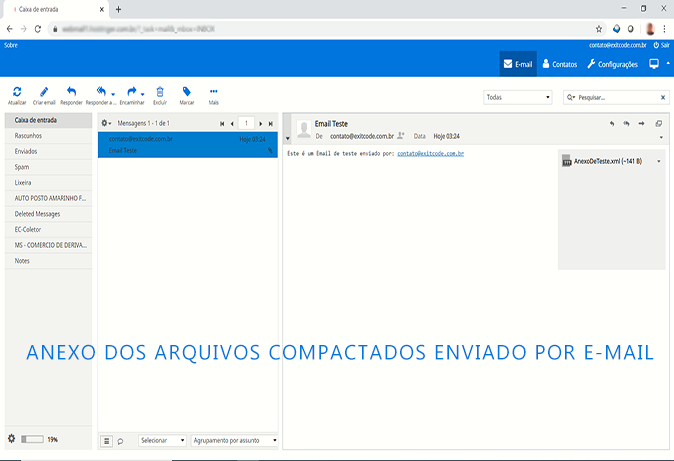Image resolution: width=674 pixels, height=461 pixels.
Task: Open EC-Coletor folder
Action: pyautogui.click(x=48, y=230)
